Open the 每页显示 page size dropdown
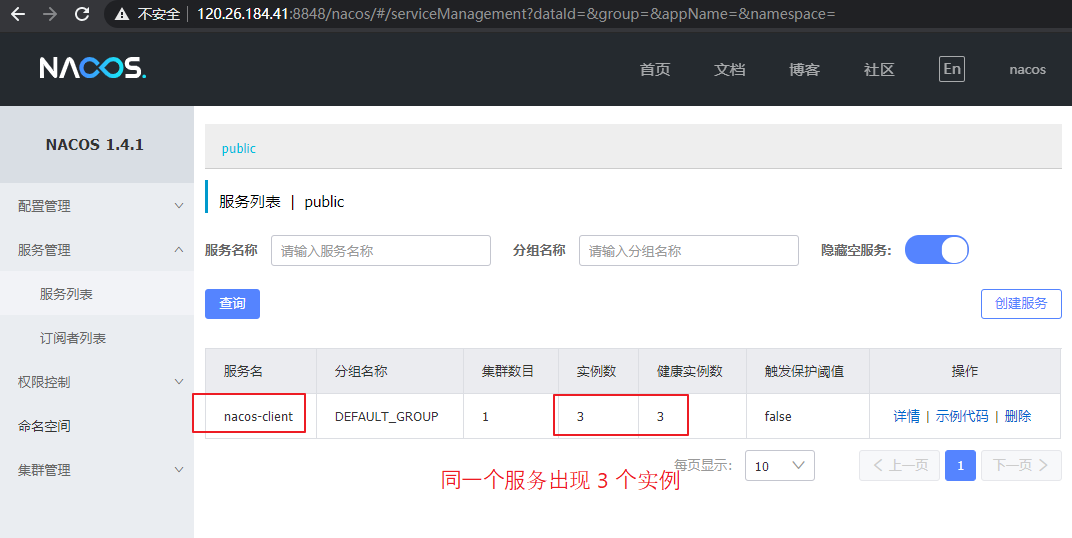This screenshot has height=538, width=1072. click(x=779, y=466)
